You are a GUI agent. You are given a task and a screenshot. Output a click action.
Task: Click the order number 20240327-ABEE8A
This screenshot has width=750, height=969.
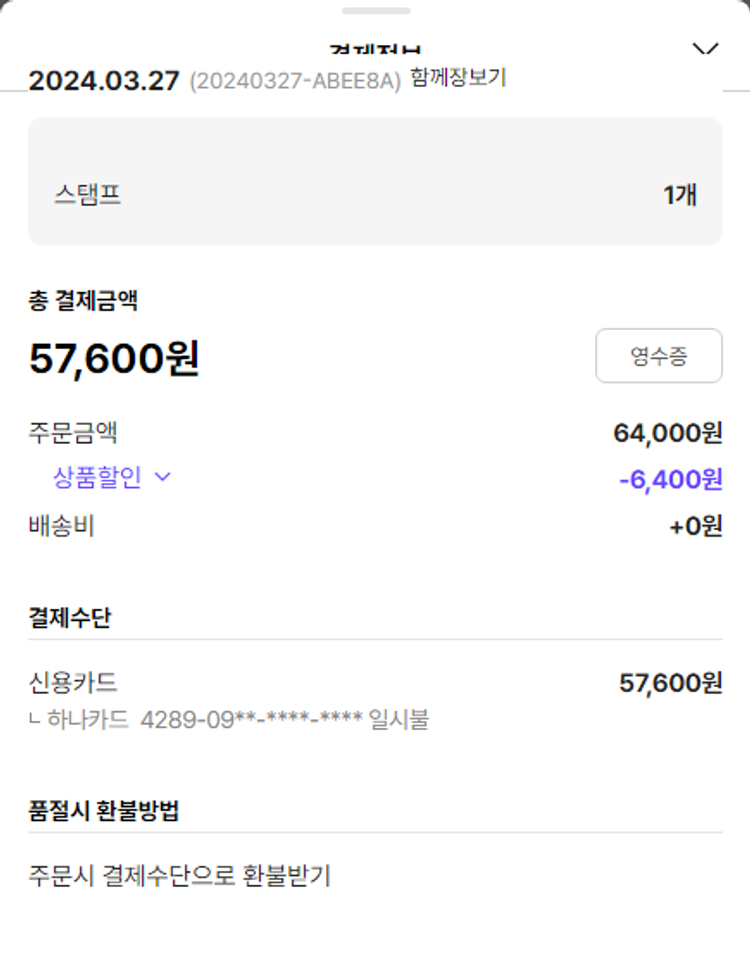click(295, 81)
